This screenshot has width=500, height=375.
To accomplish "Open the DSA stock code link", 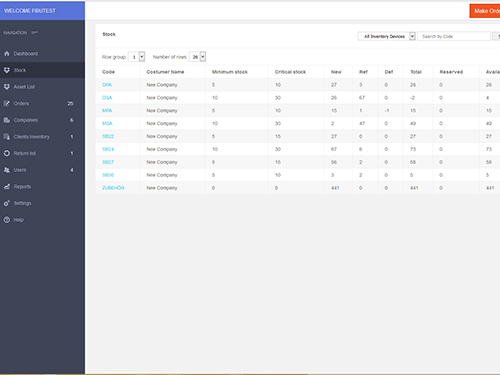I will [107, 98].
